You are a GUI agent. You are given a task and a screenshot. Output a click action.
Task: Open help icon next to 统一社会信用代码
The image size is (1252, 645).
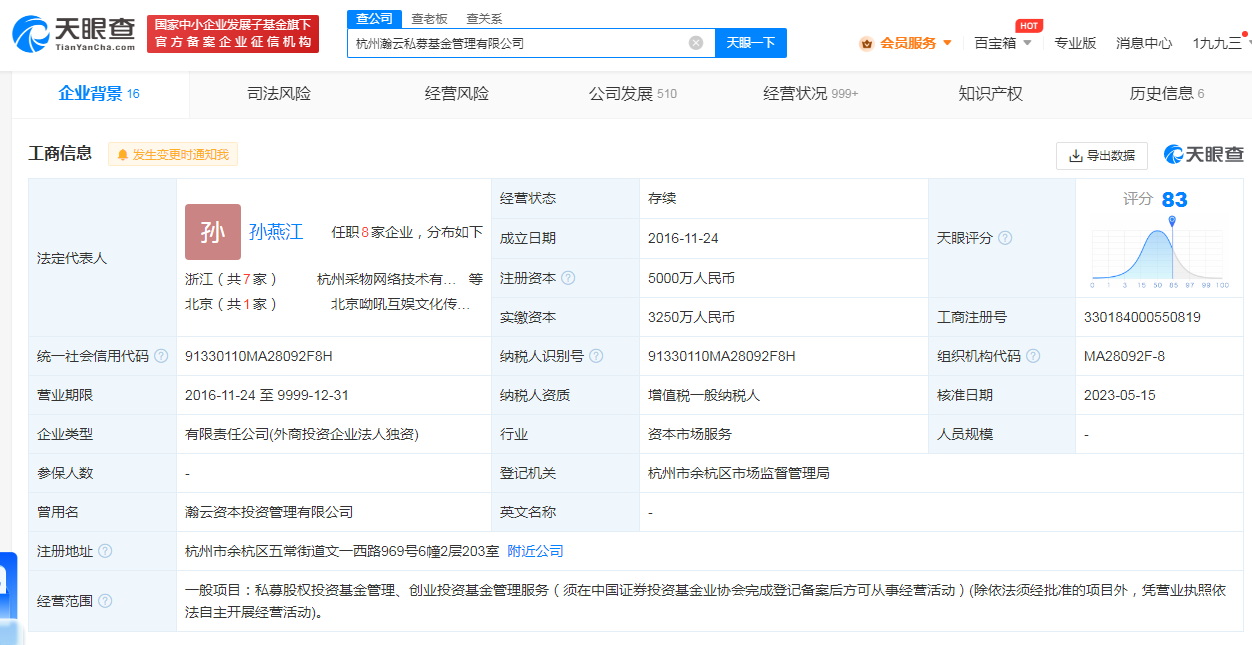[161, 356]
